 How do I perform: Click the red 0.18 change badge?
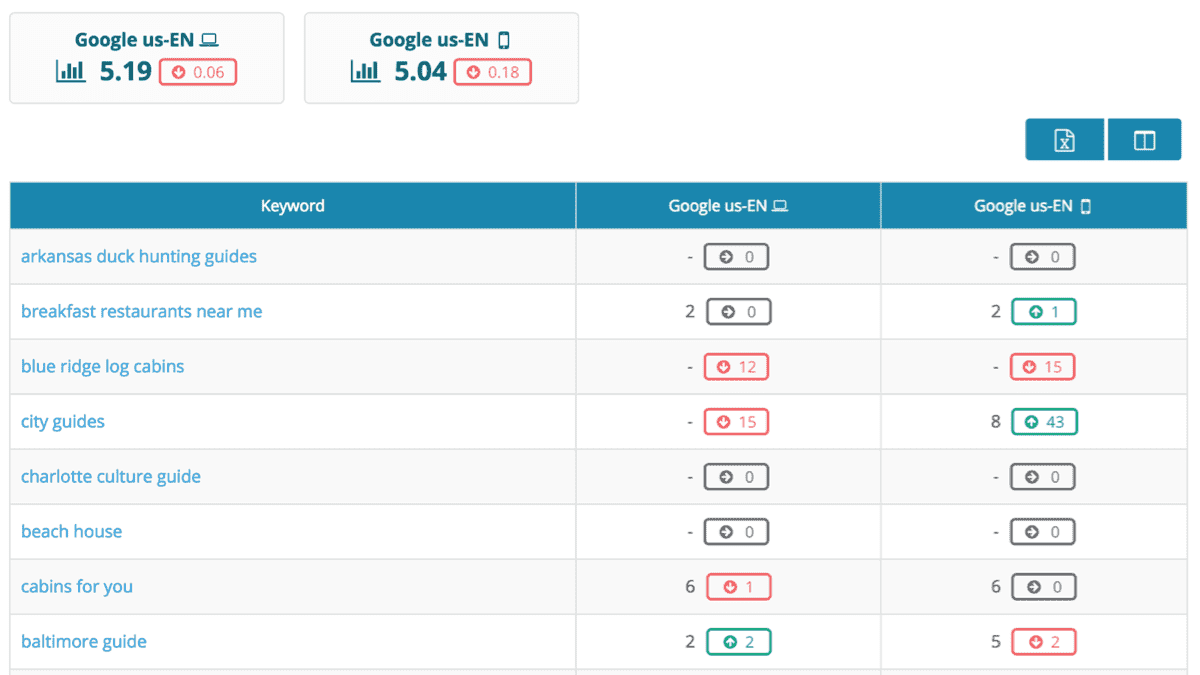point(493,72)
